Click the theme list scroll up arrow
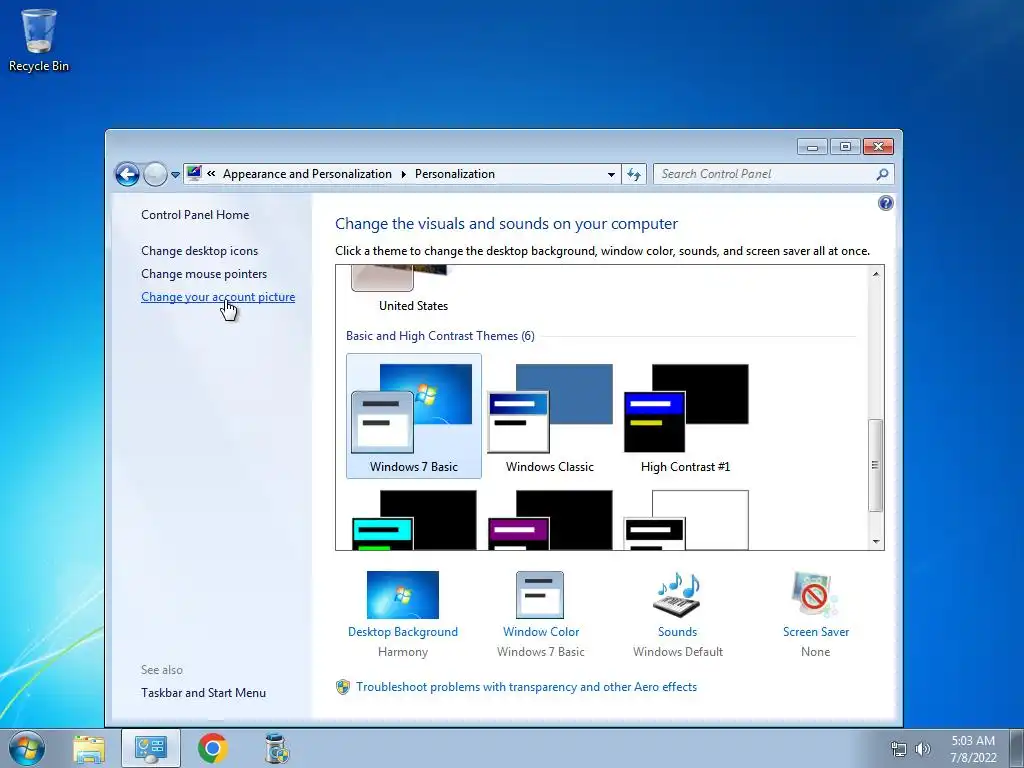 [876, 274]
